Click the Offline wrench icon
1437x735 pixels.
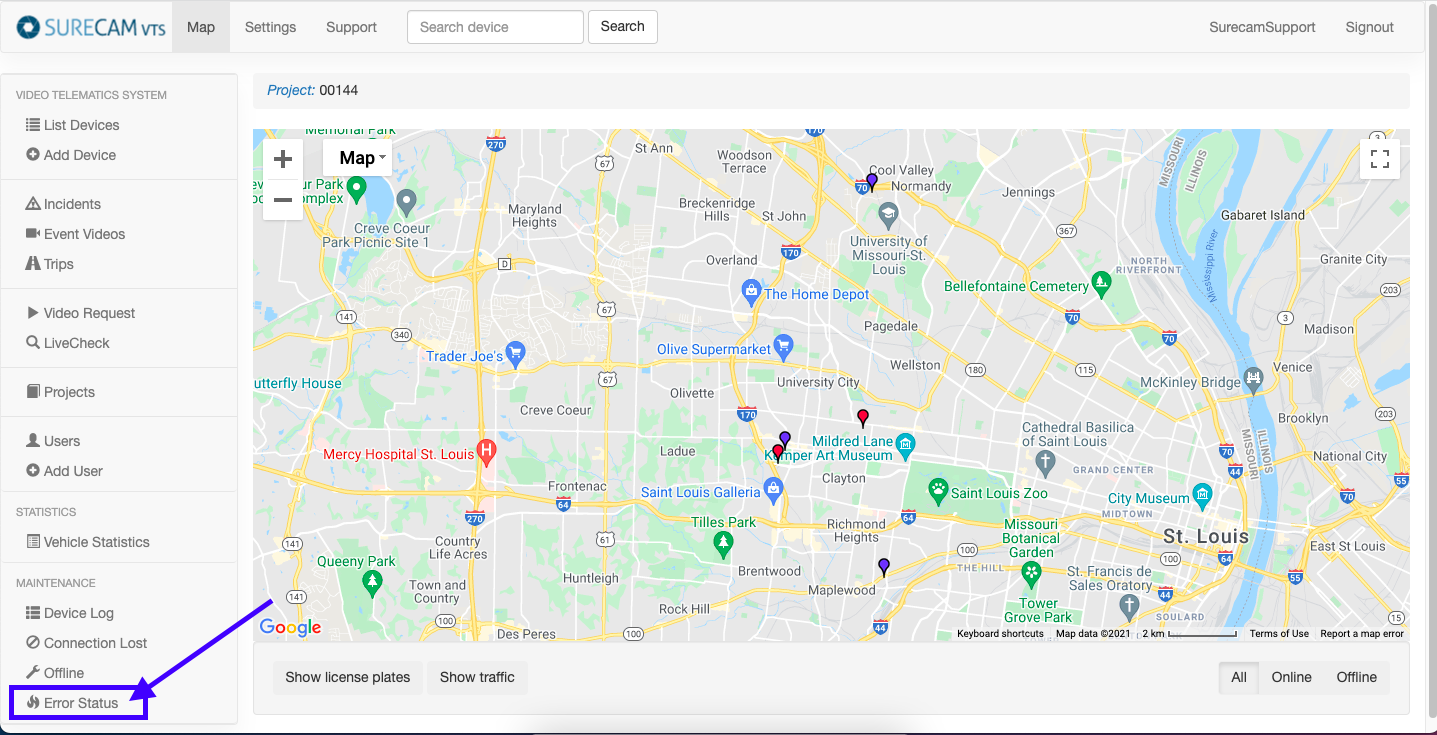33,673
